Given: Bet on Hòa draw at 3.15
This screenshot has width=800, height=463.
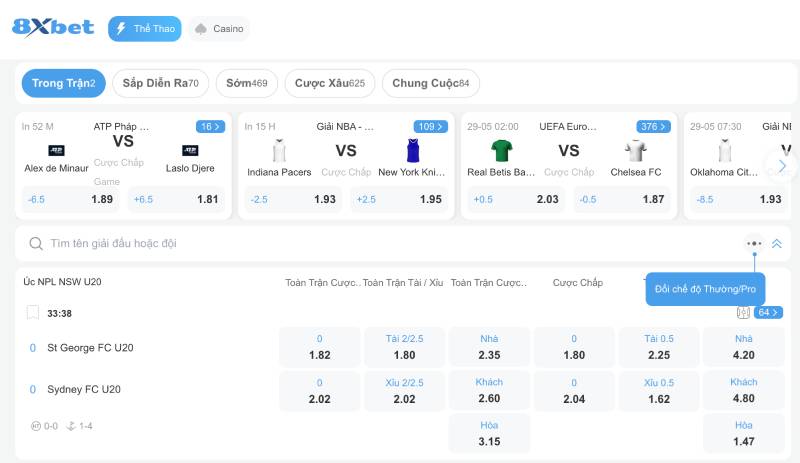Looking at the screenshot, I should point(489,433).
